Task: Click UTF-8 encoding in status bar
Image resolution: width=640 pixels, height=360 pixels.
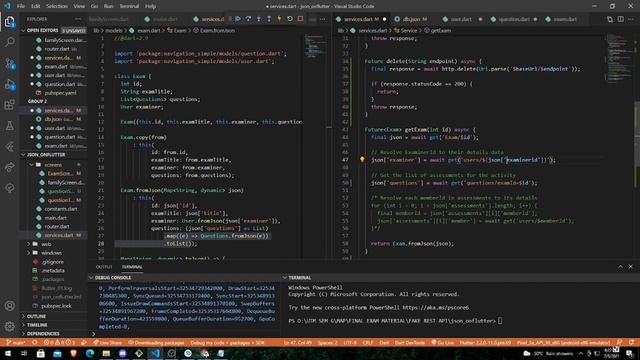Action: point(350,343)
